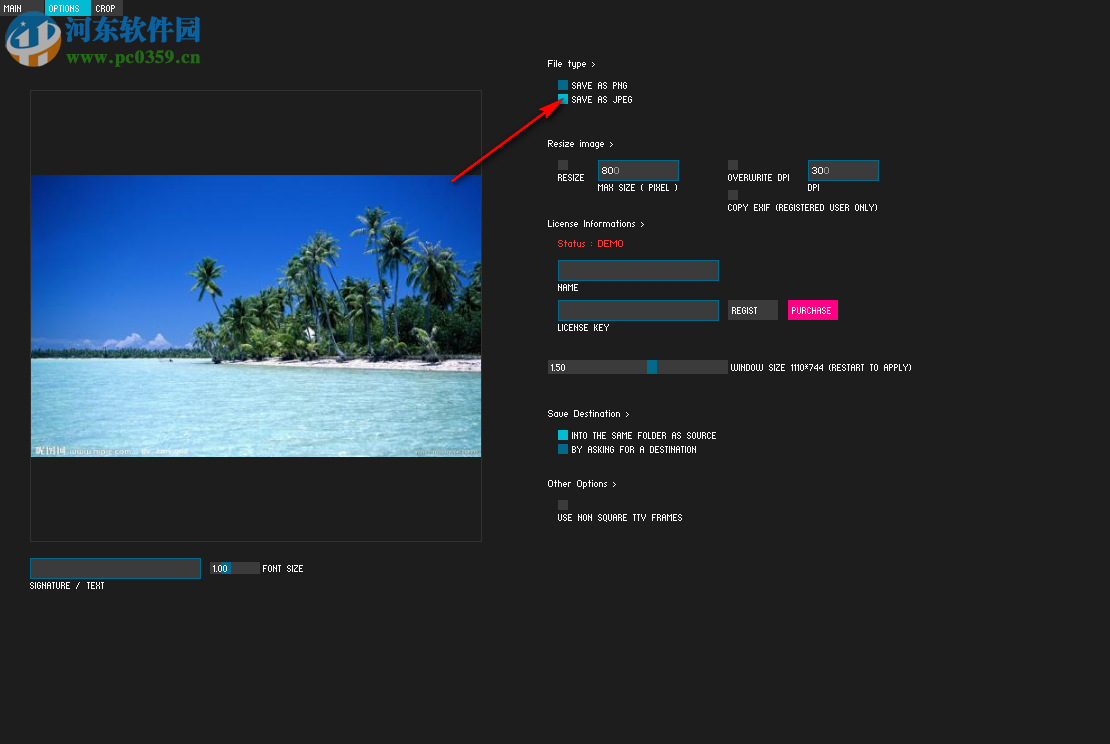
Task: Toggle the OVERWRITE DPI checkbox
Action: point(733,165)
